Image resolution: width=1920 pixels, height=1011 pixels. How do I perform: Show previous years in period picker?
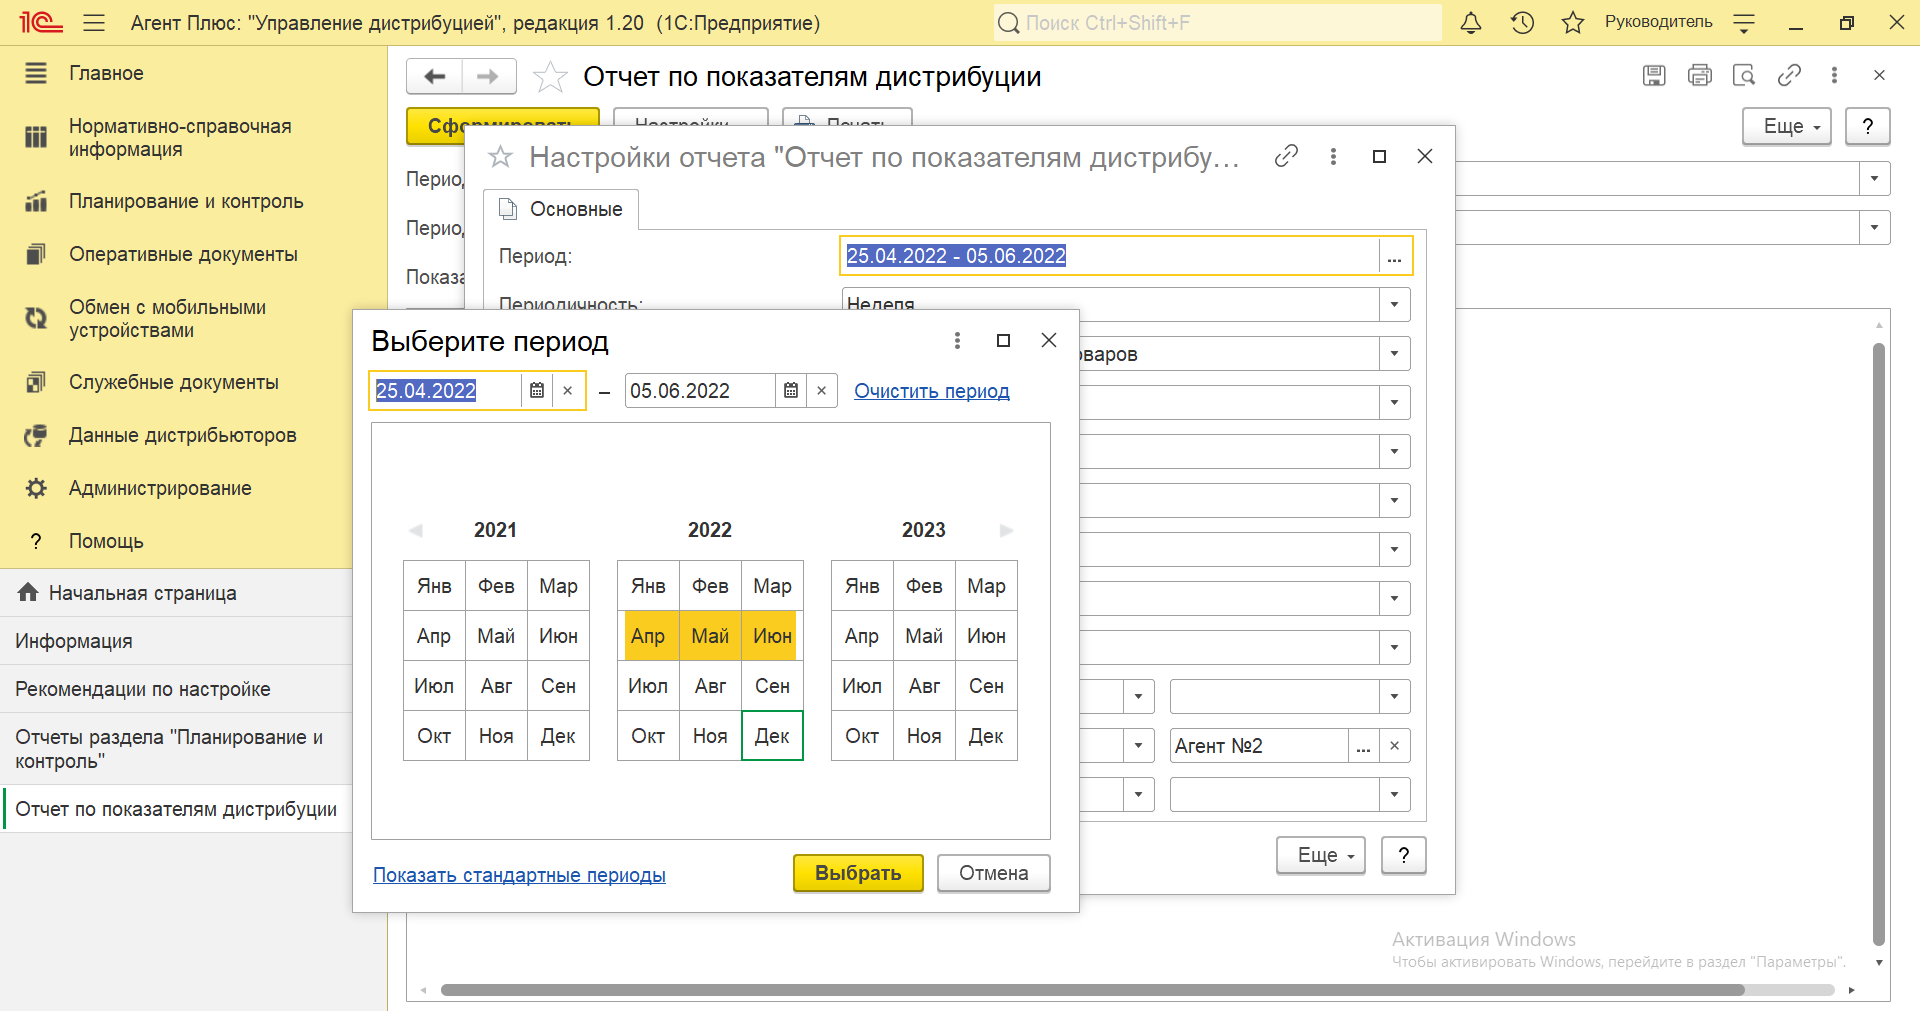[x=416, y=530]
